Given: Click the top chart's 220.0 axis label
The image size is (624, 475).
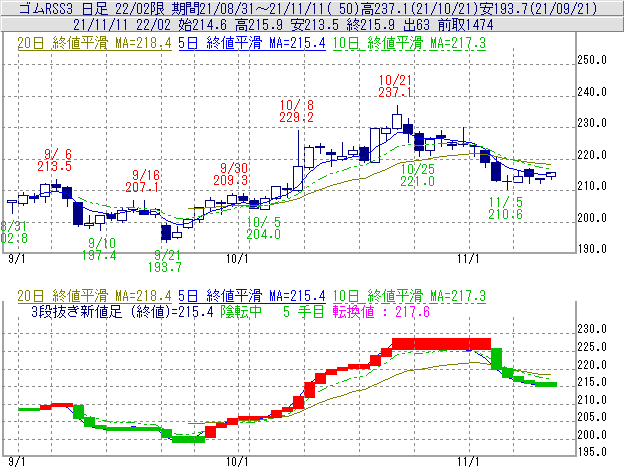Looking at the screenshot, I should point(592,155).
